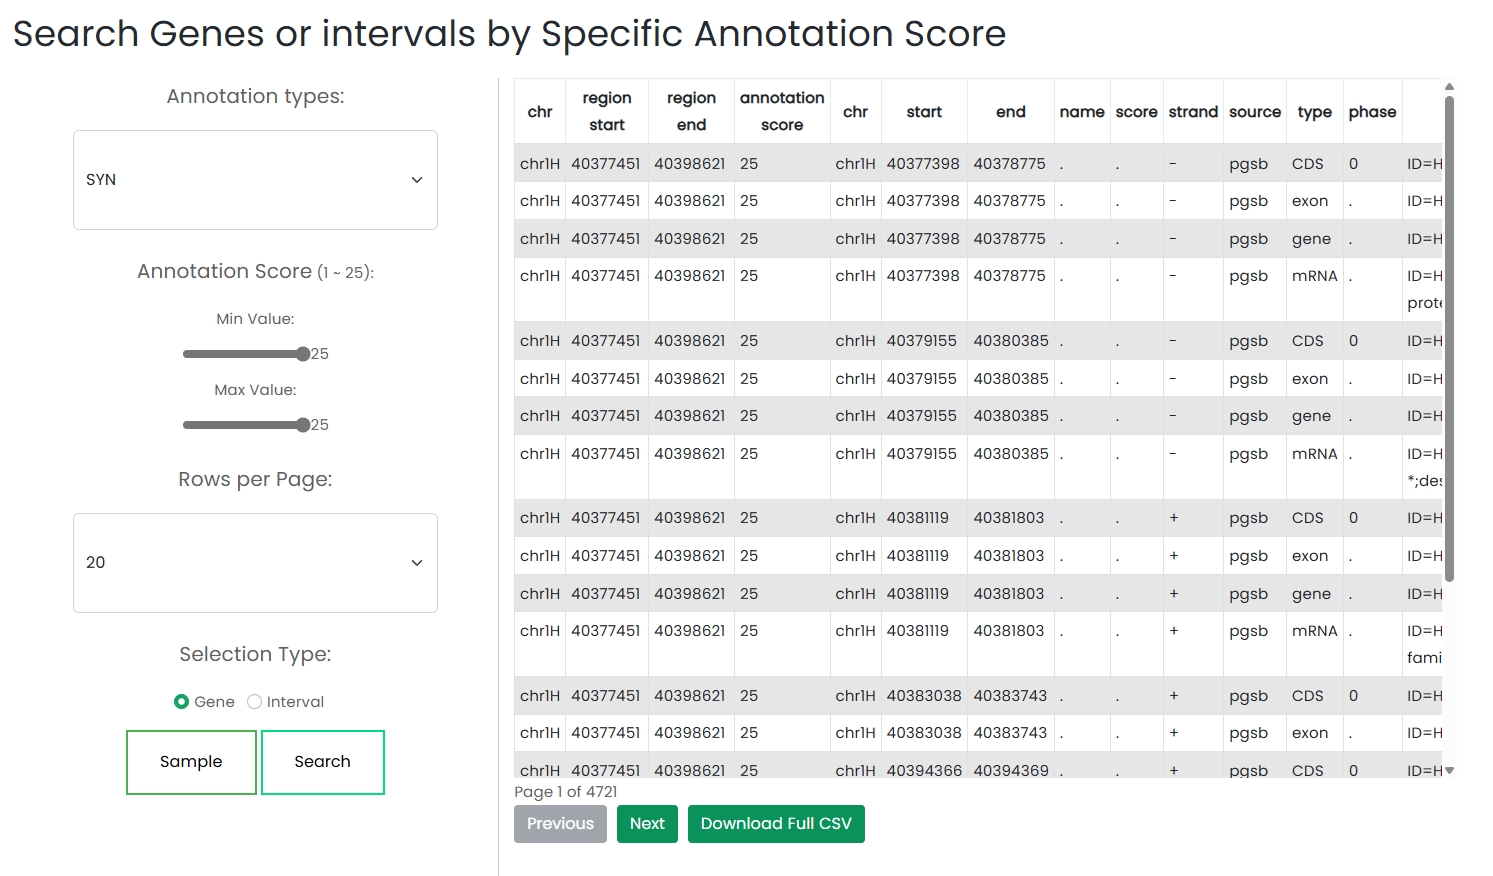This screenshot has width=1493, height=876.
Task: Click the region start column header
Action: click(607, 111)
